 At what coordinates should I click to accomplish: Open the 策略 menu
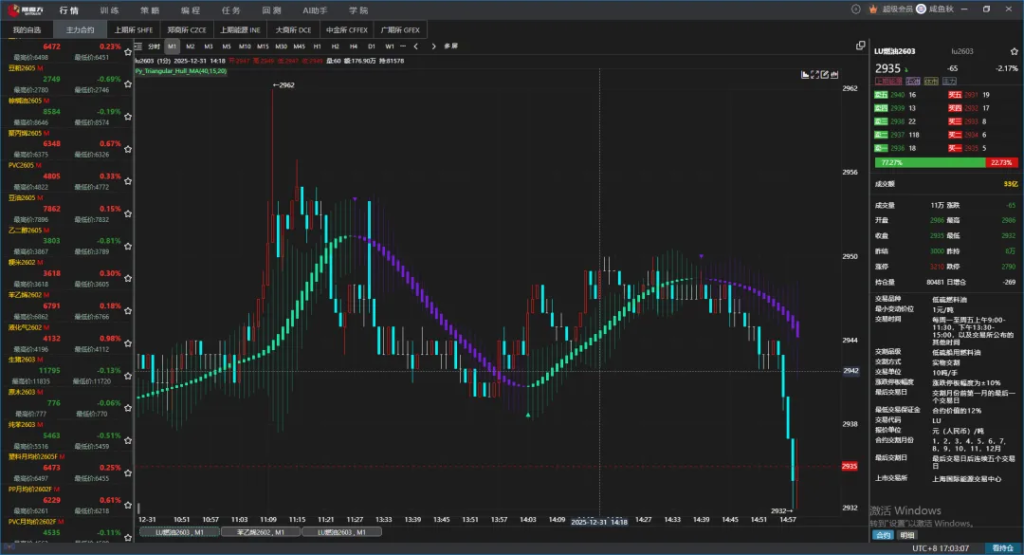[150, 10]
